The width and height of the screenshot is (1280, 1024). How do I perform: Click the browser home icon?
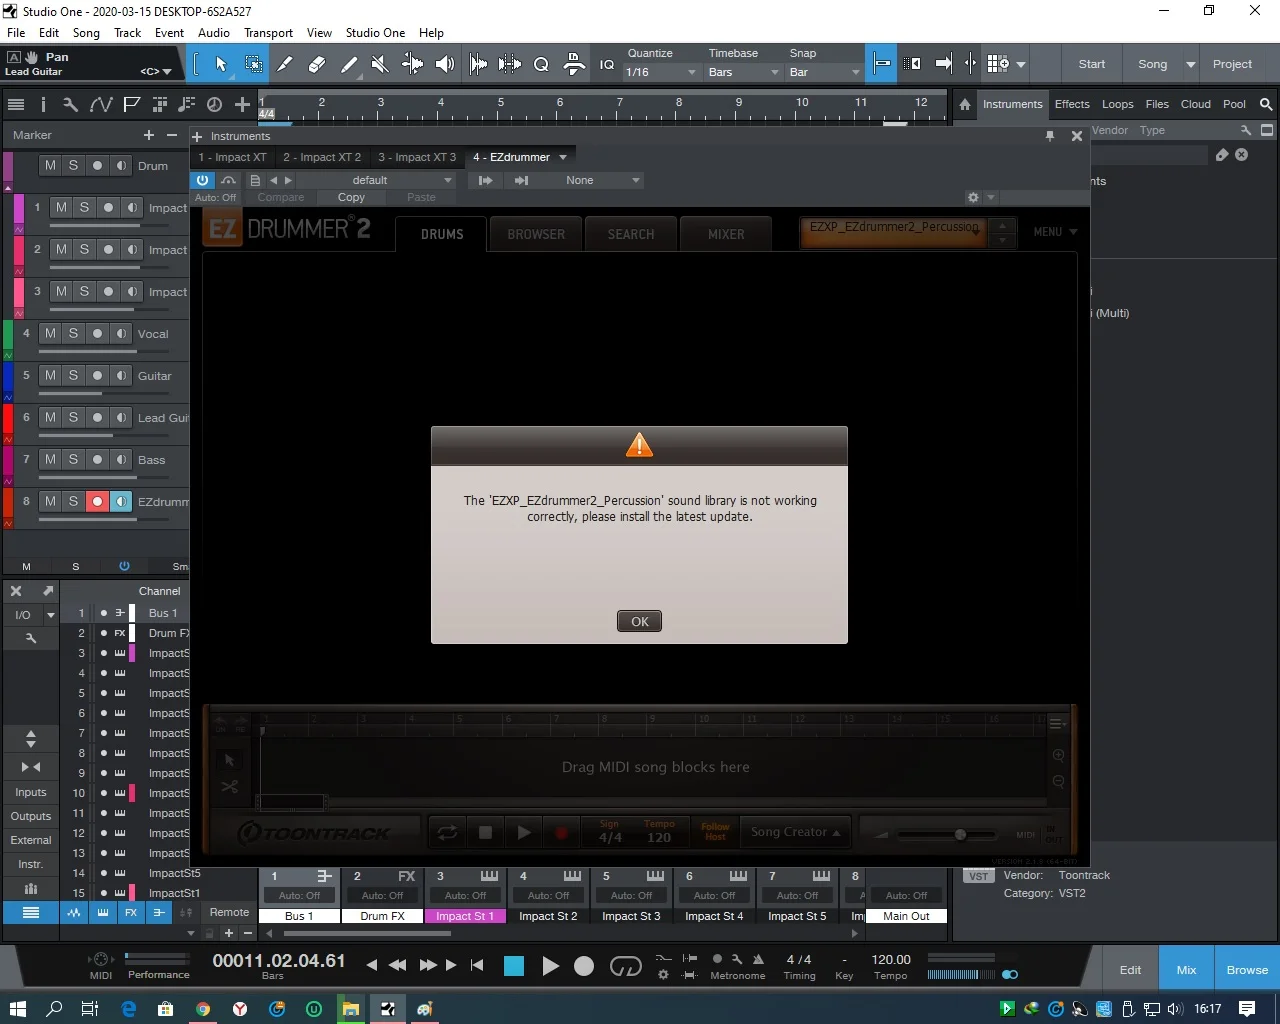point(965,104)
